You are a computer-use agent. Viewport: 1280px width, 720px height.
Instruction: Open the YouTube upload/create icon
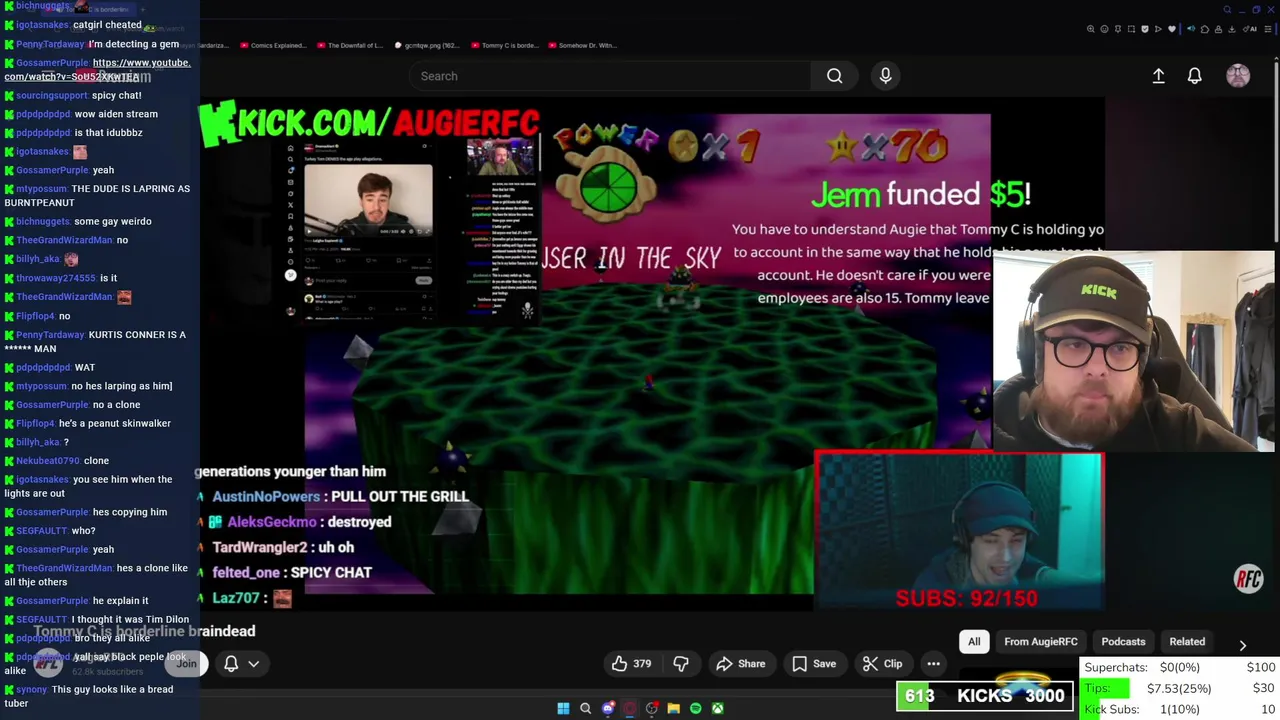tap(1158, 76)
